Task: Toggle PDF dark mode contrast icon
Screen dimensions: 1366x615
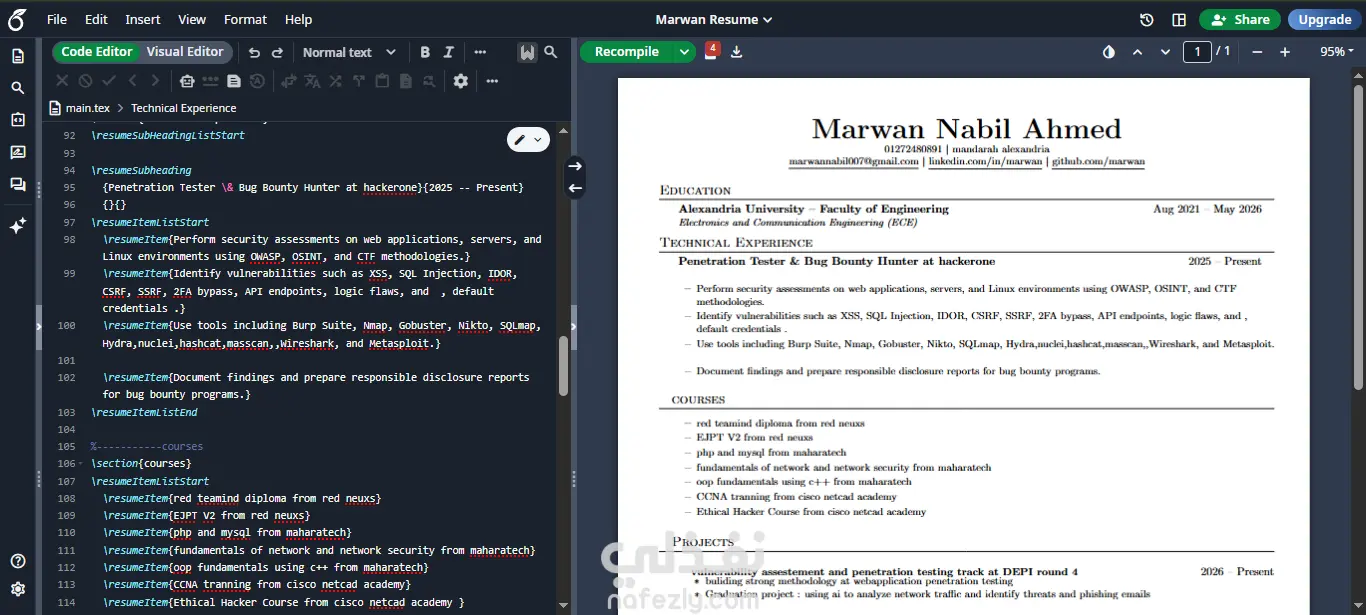Action: pos(1108,52)
